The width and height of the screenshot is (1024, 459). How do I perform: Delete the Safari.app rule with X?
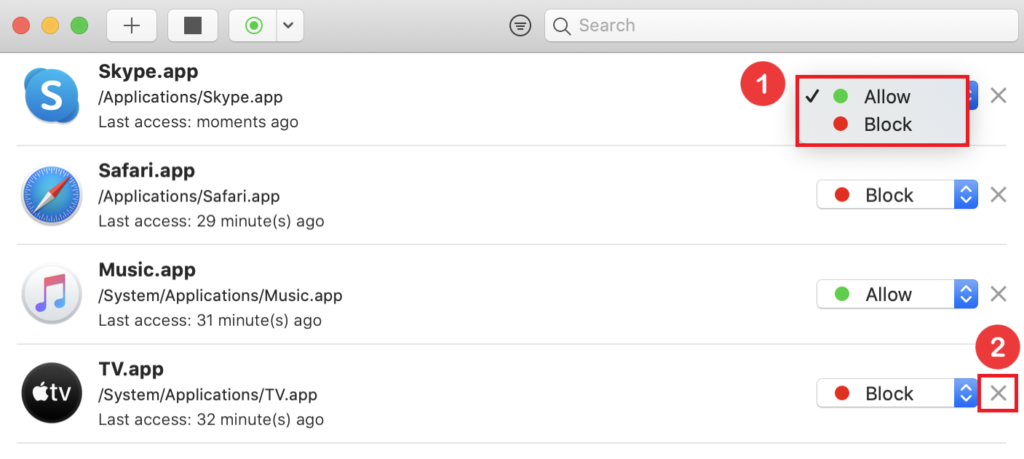[998, 195]
